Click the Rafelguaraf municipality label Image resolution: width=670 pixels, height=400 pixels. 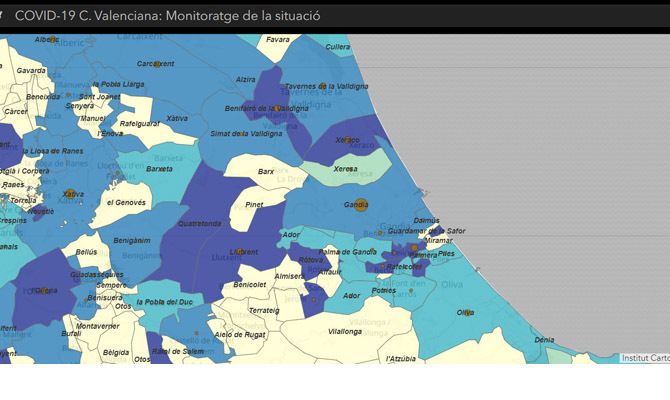140,124
